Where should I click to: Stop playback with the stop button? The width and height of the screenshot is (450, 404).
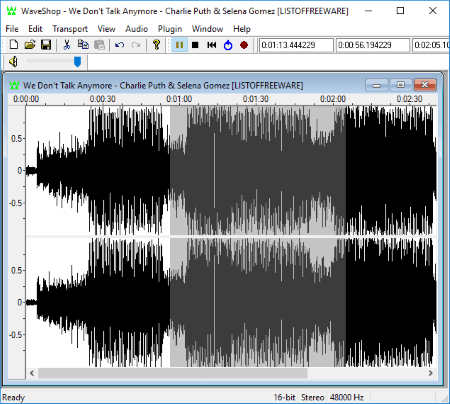click(x=195, y=45)
